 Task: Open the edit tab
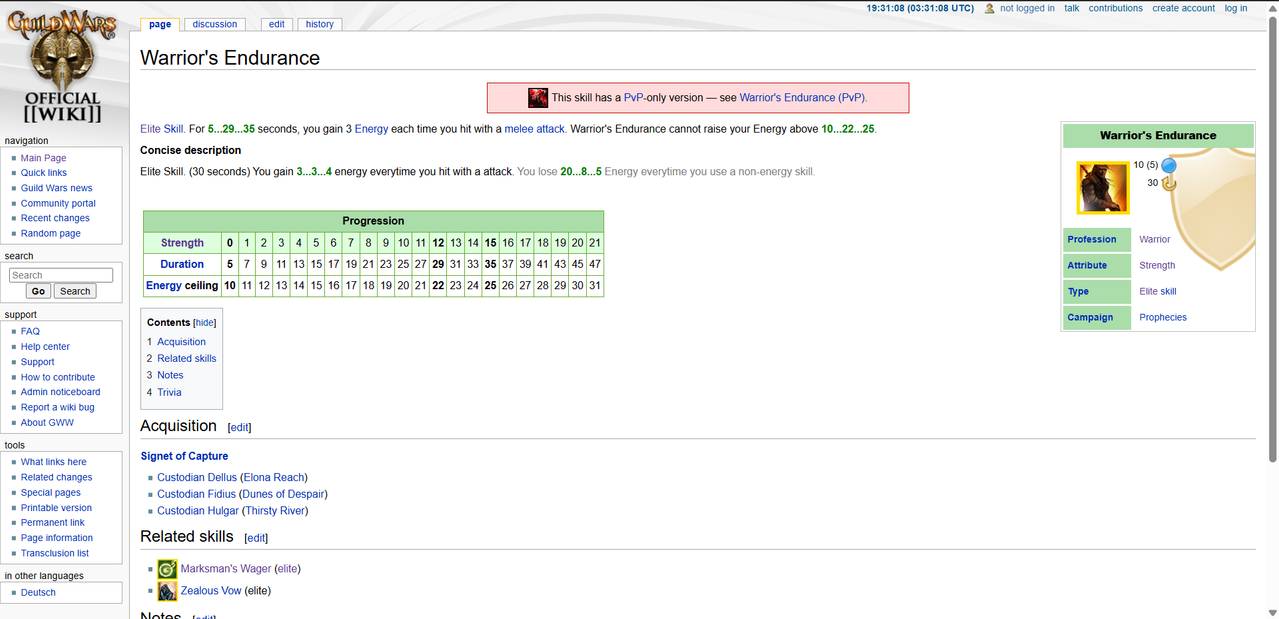(x=277, y=24)
